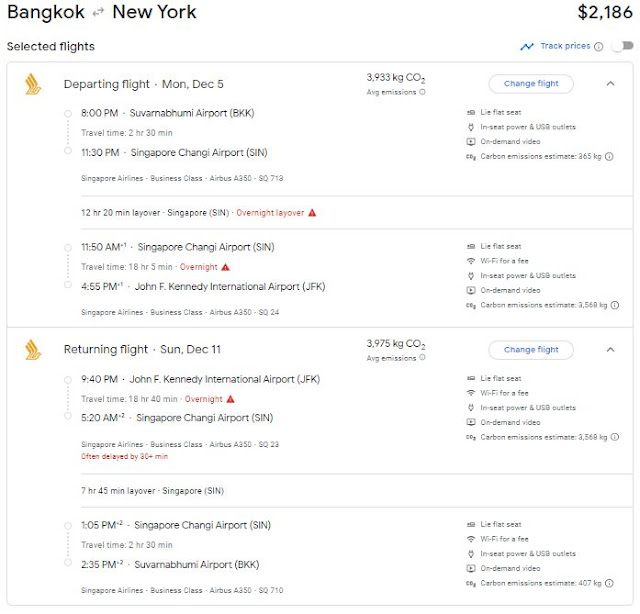This screenshot has height=614, width=640.
Task: Click '4:55 PM John F. Kennedy International Airport' line
Action: coord(203,287)
